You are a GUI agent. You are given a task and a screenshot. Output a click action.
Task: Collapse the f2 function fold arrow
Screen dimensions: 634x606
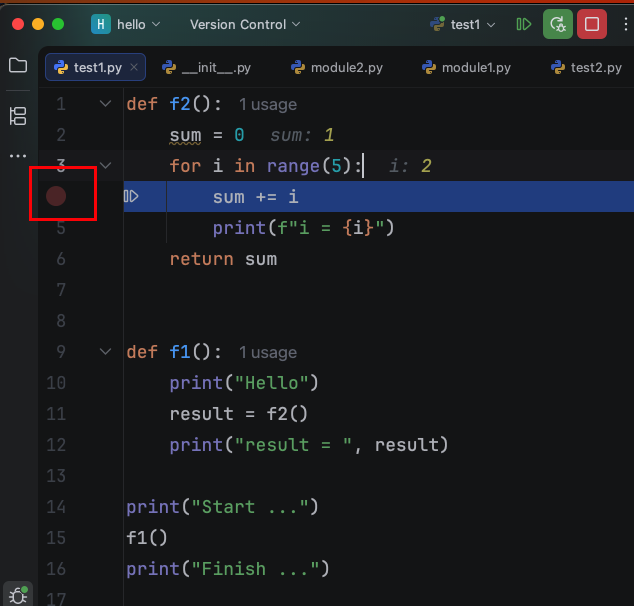[x=106, y=104]
